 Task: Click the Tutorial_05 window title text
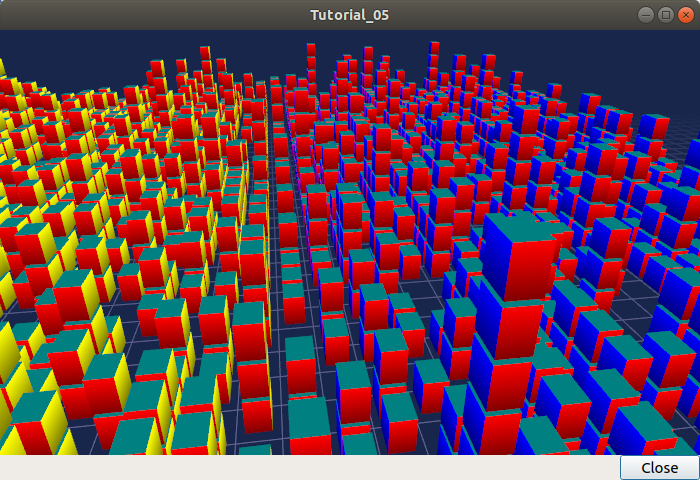pos(349,14)
